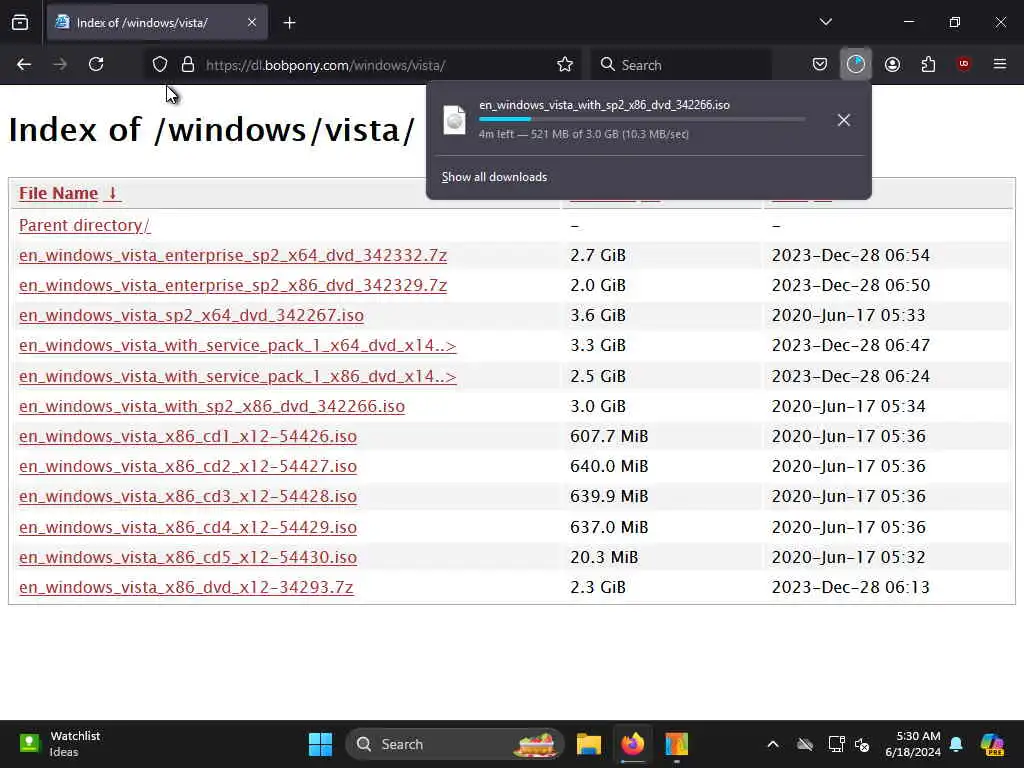Toggle the downloads panel toolbar button

tap(856, 65)
